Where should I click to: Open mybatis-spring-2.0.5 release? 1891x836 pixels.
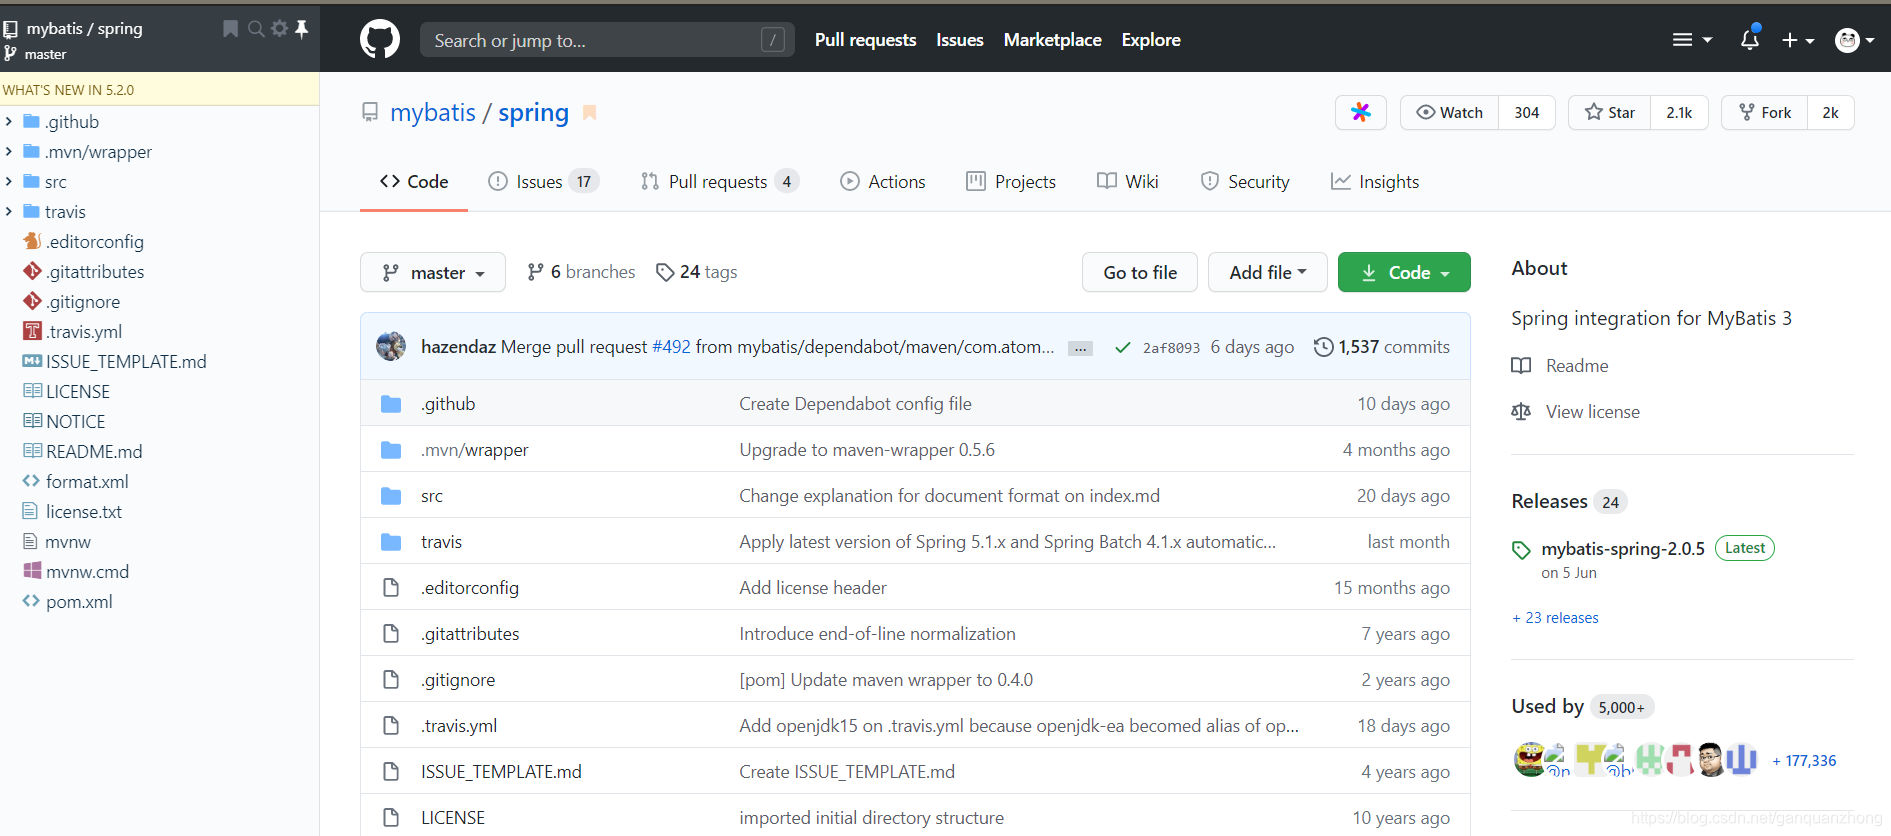point(1623,549)
